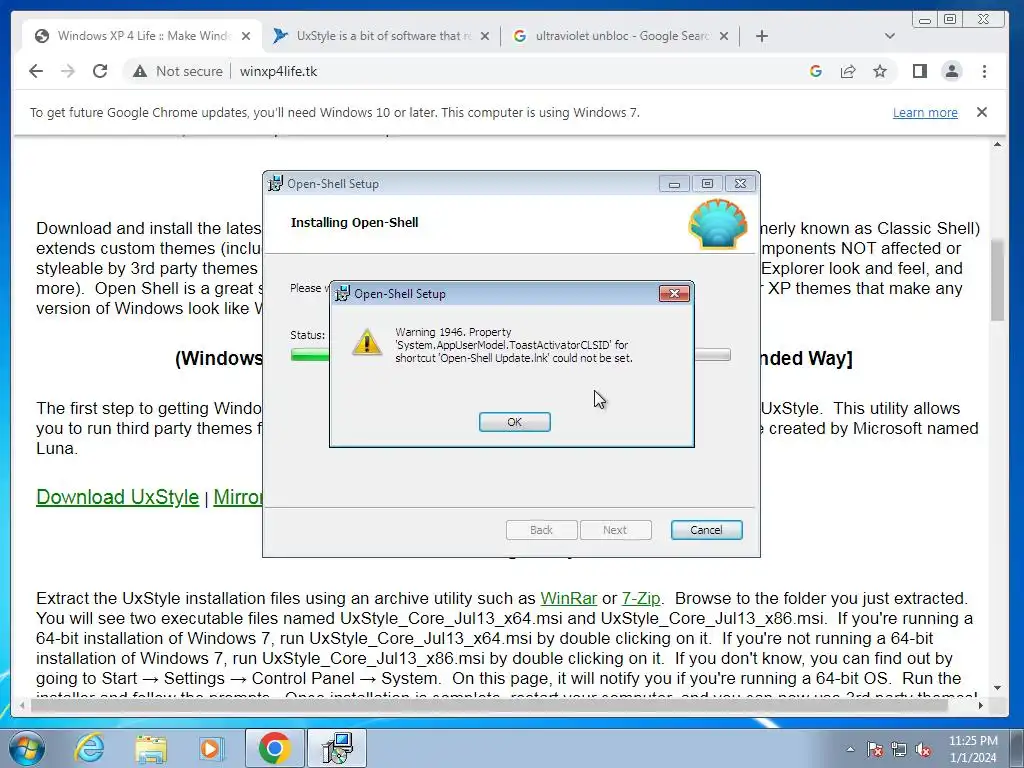Click the share page icon

coord(848,71)
